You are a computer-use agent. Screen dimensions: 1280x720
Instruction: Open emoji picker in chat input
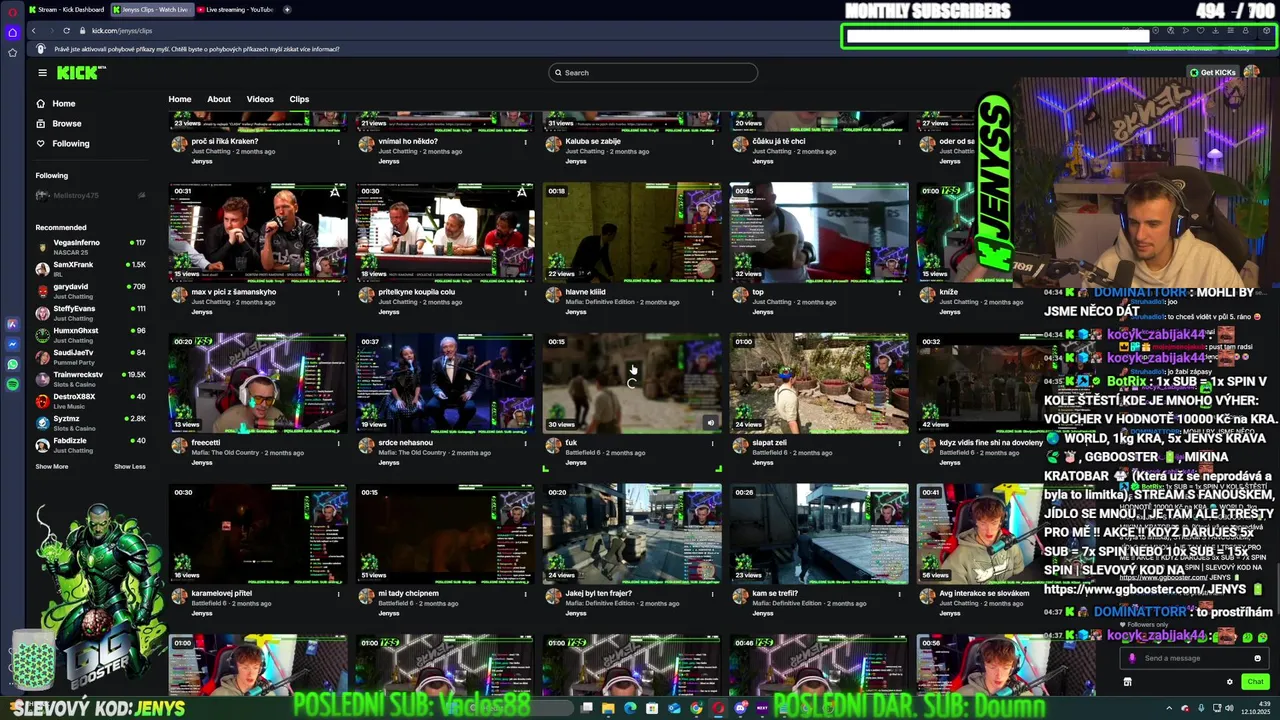pos(1257,658)
